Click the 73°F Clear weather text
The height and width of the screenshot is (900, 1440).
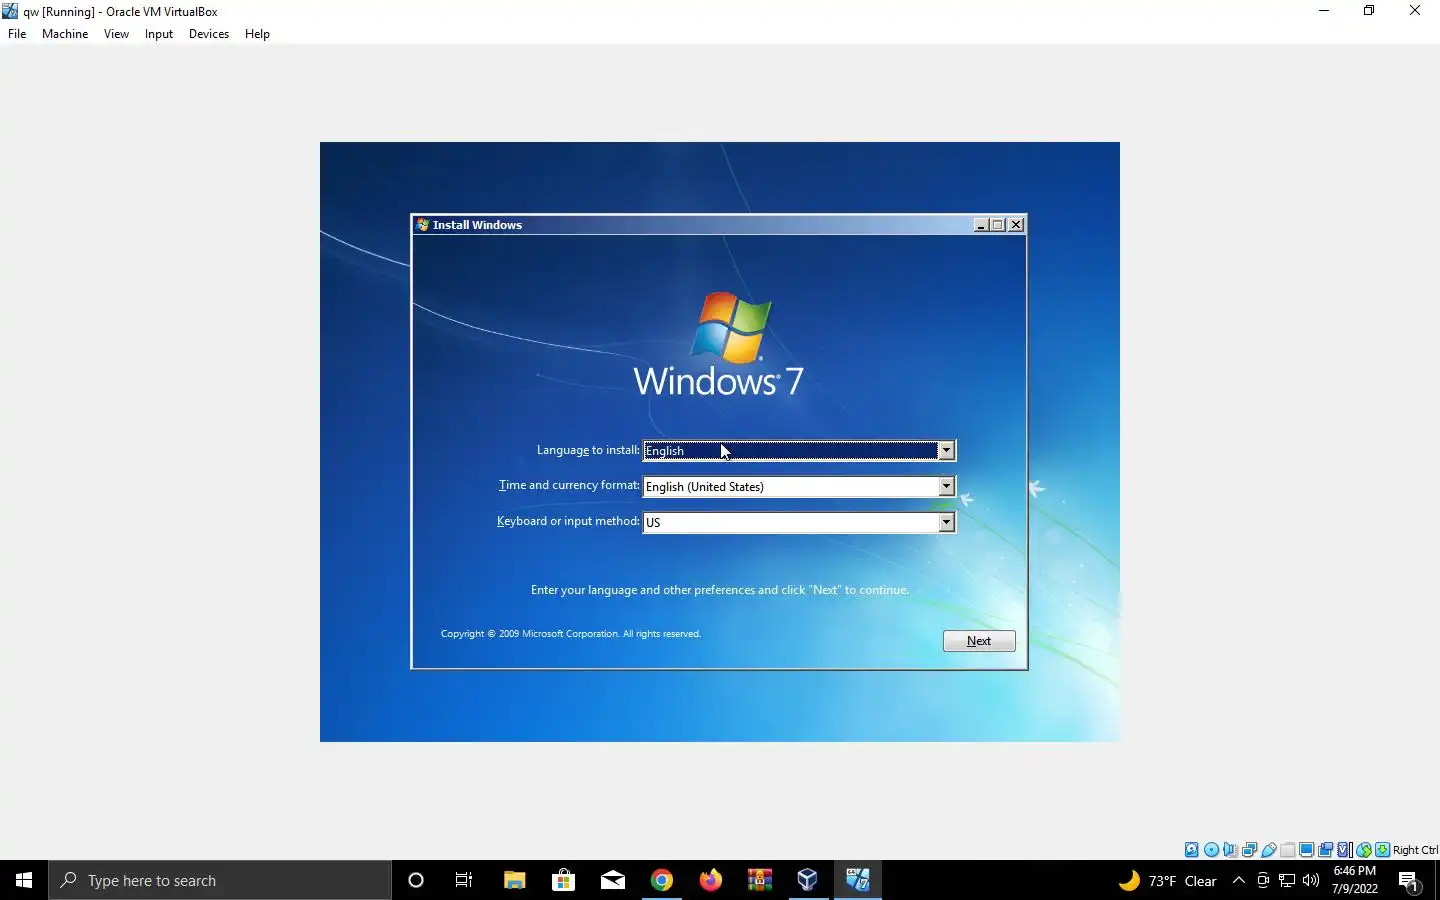click(1183, 881)
